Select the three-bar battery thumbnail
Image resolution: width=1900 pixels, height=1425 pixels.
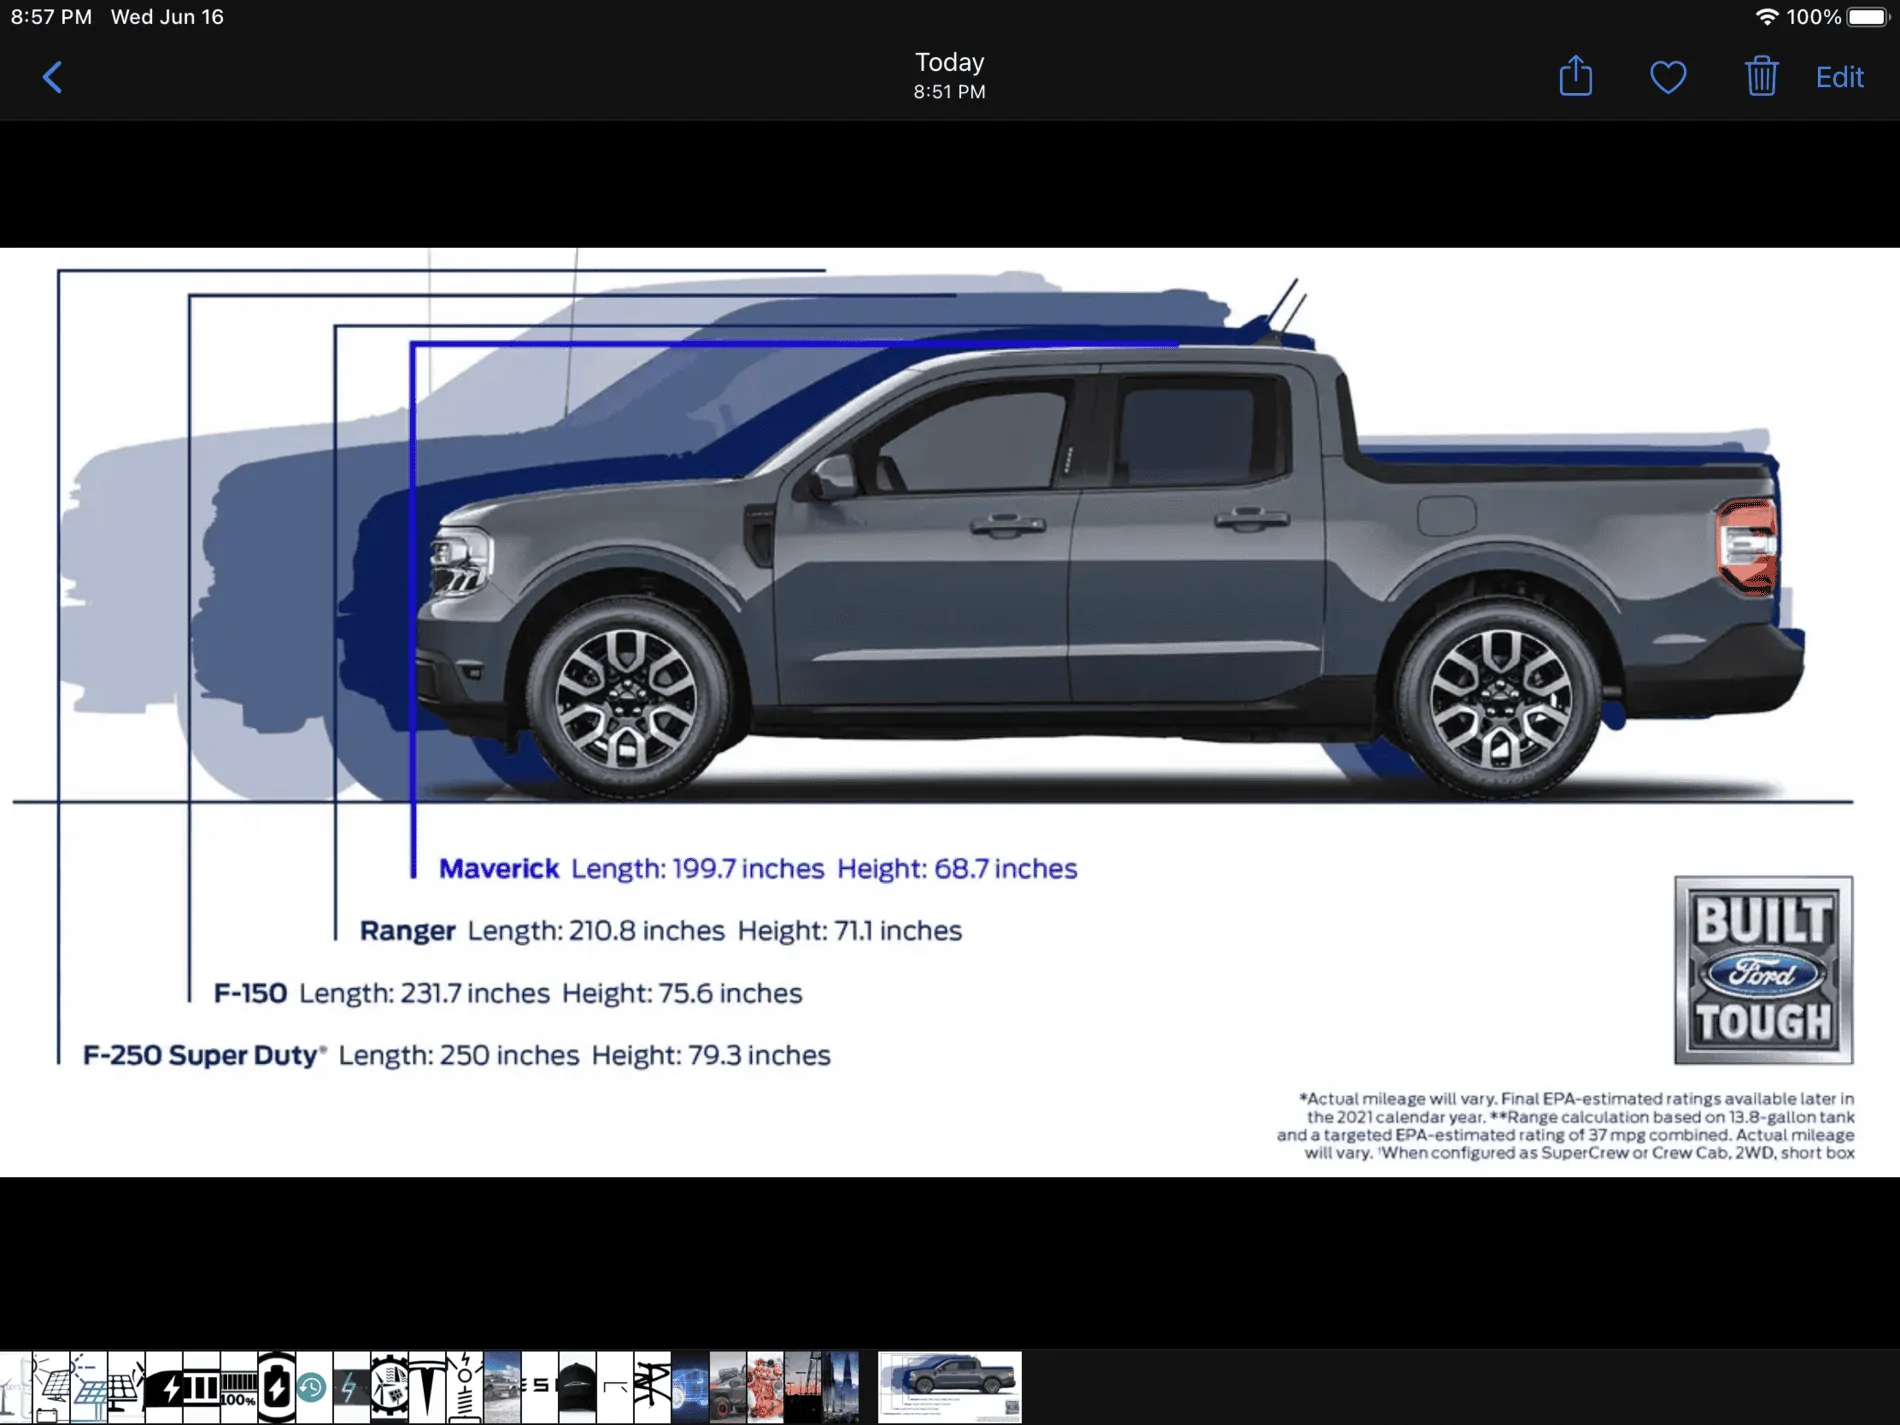pyautogui.click(x=201, y=1388)
